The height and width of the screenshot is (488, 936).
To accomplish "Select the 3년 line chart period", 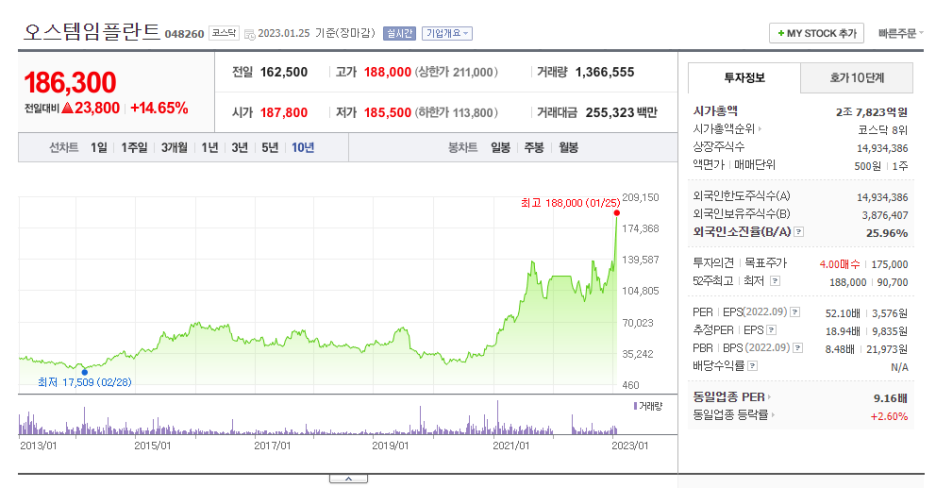I will coord(239,147).
